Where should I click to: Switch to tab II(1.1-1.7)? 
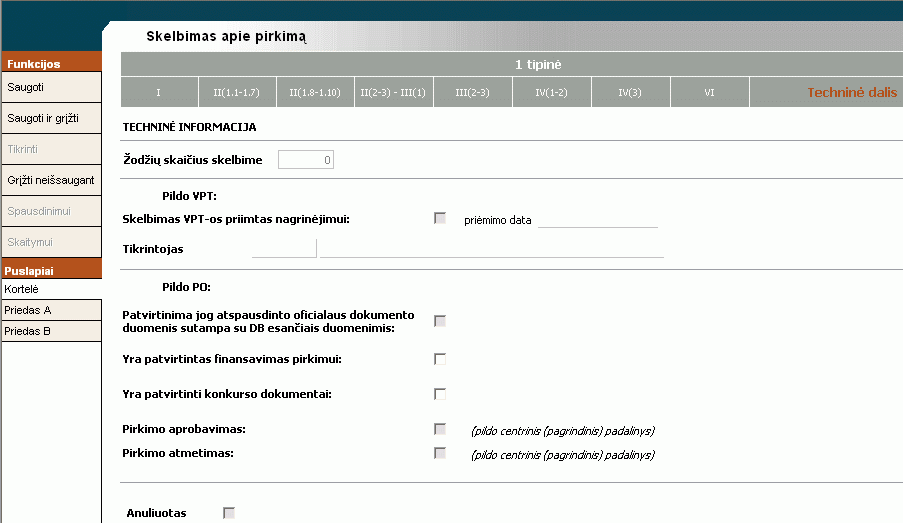pyautogui.click(x=237, y=92)
